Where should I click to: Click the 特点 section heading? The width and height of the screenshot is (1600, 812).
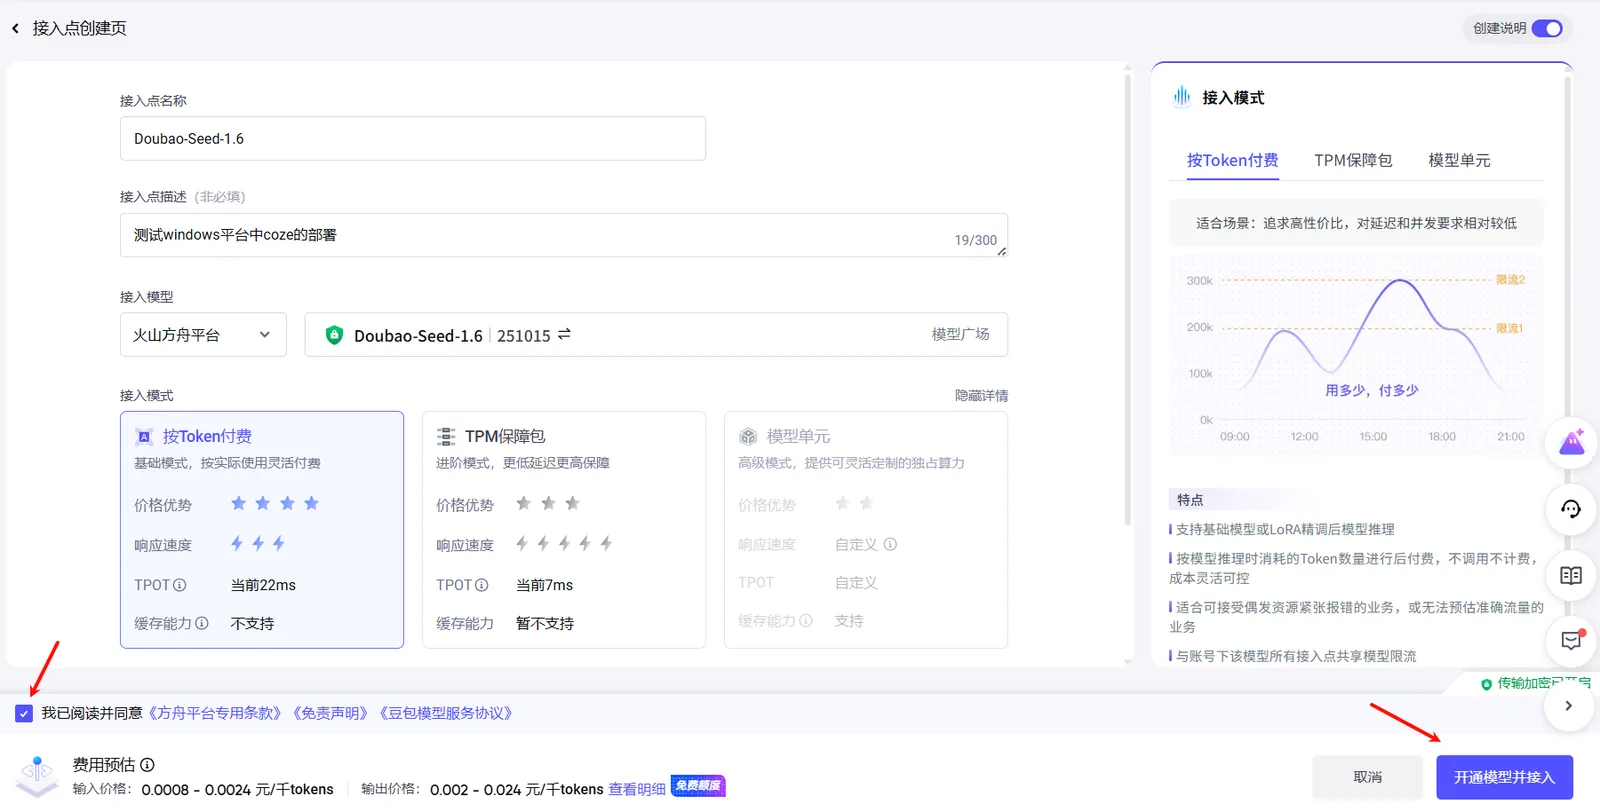click(x=1190, y=499)
